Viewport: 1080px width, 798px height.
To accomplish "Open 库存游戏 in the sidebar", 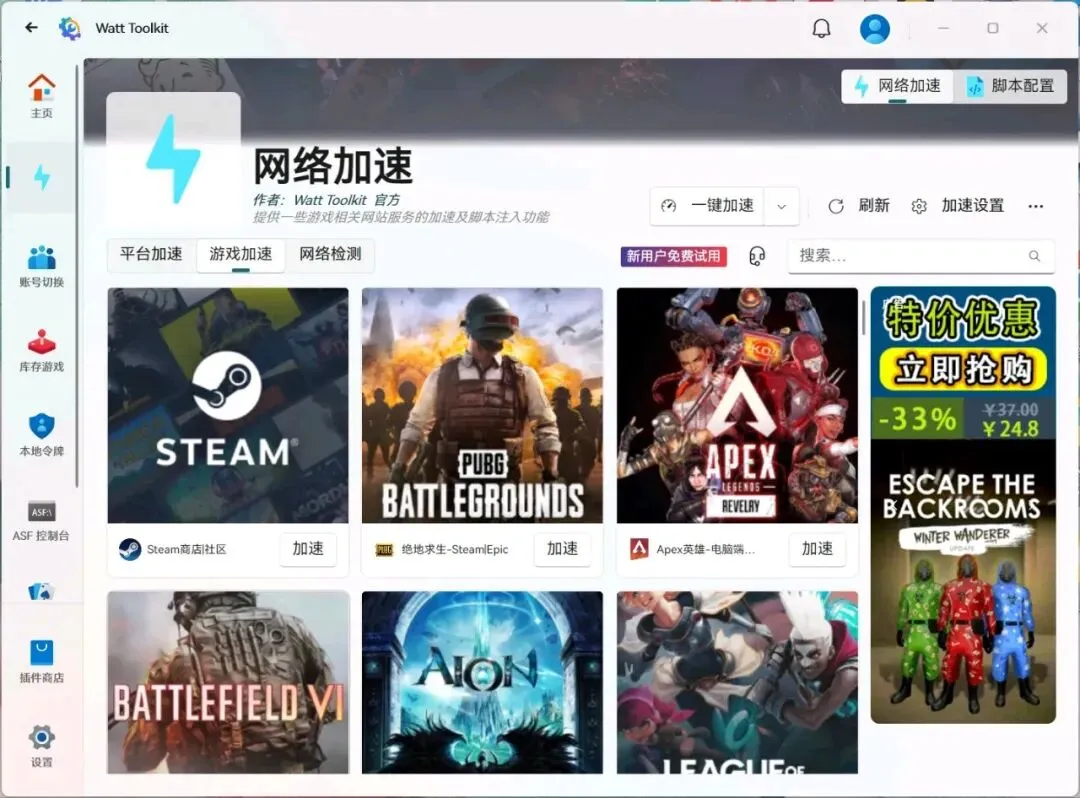I will tap(41, 350).
